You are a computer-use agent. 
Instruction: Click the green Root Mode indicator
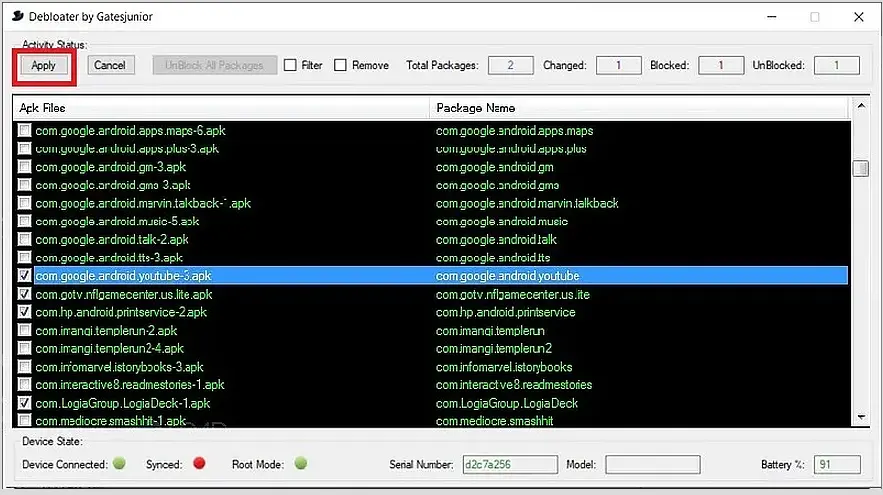click(x=301, y=463)
